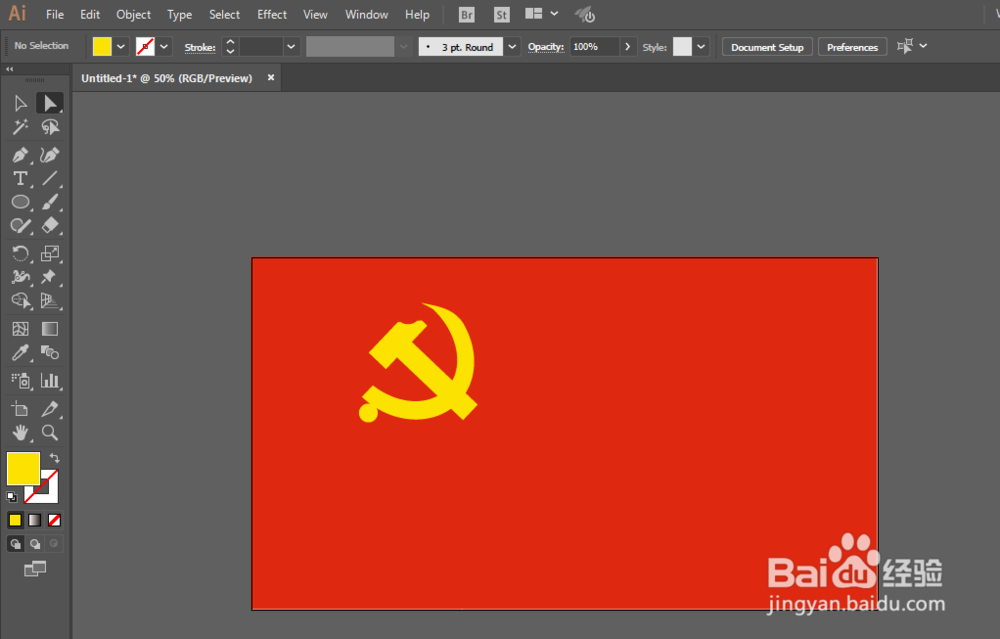
Task: Open the 3 pt. Round brush dropdown
Action: coord(512,47)
